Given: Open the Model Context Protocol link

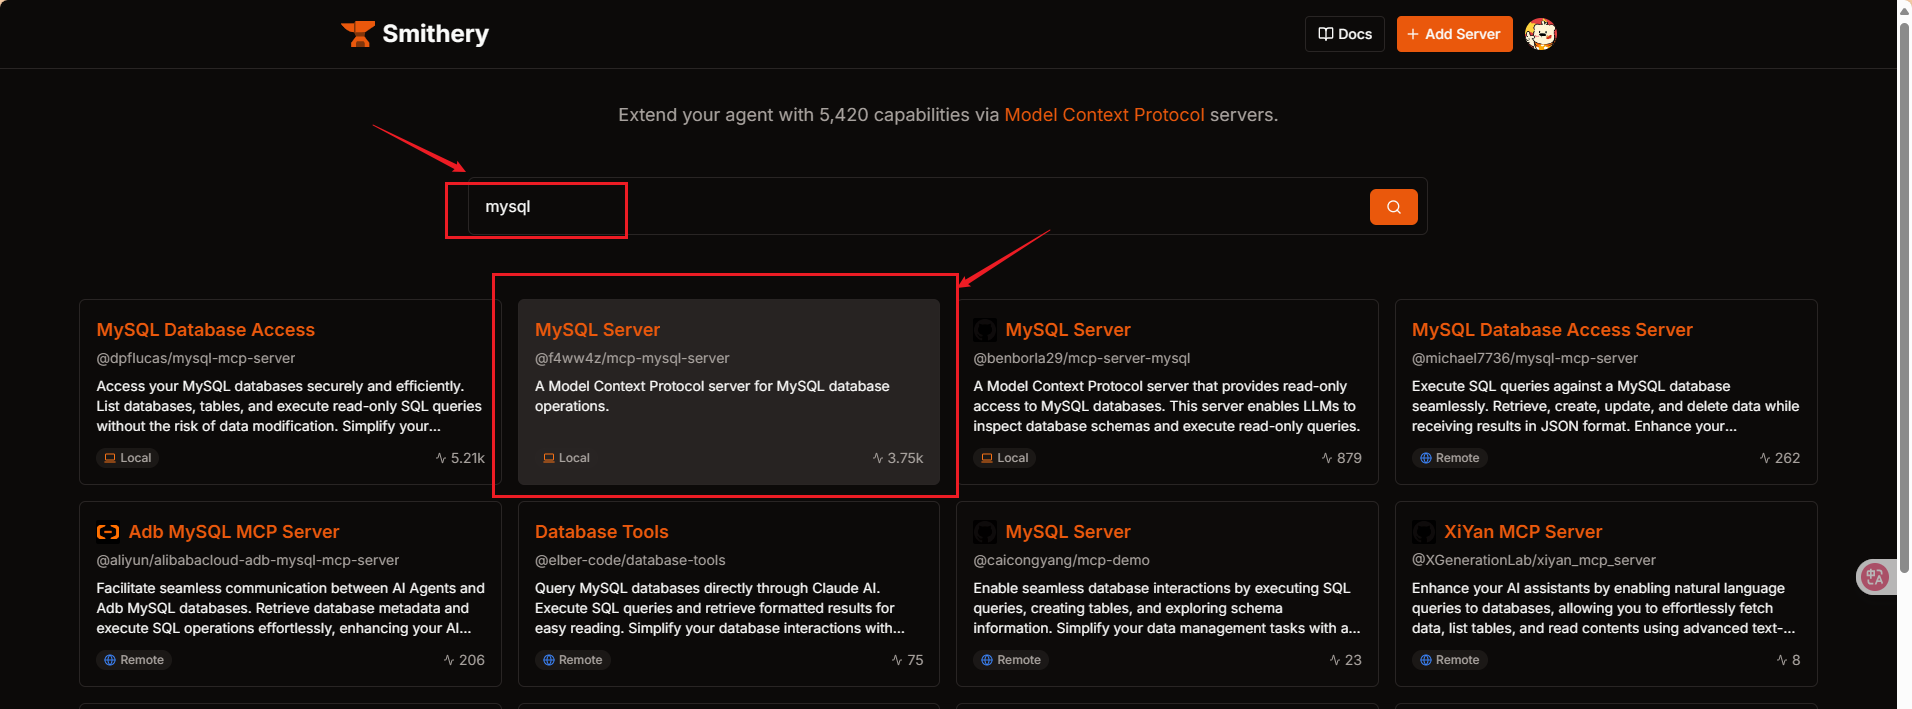Looking at the screenshot, I should tap(1104, 115).
